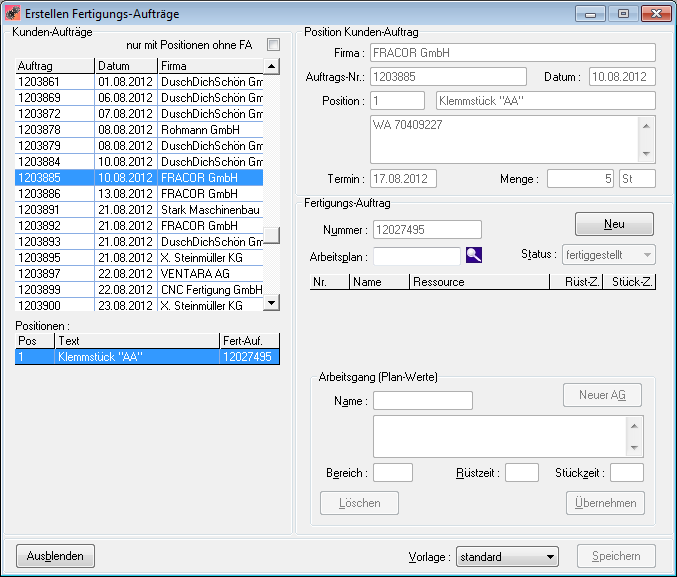Click into the Arbeitsplan input field
The height and width of the screenshot is (577, 677).
[x=417, y=256]
